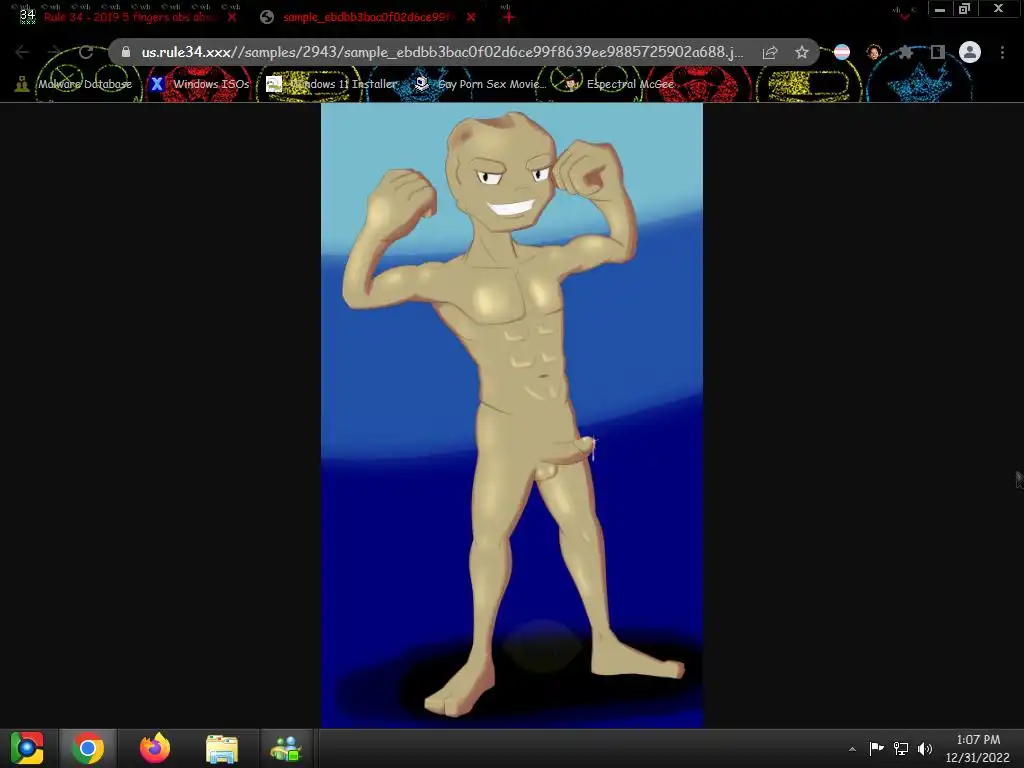Expand the tab search dropdown arrow

(904, 16)
